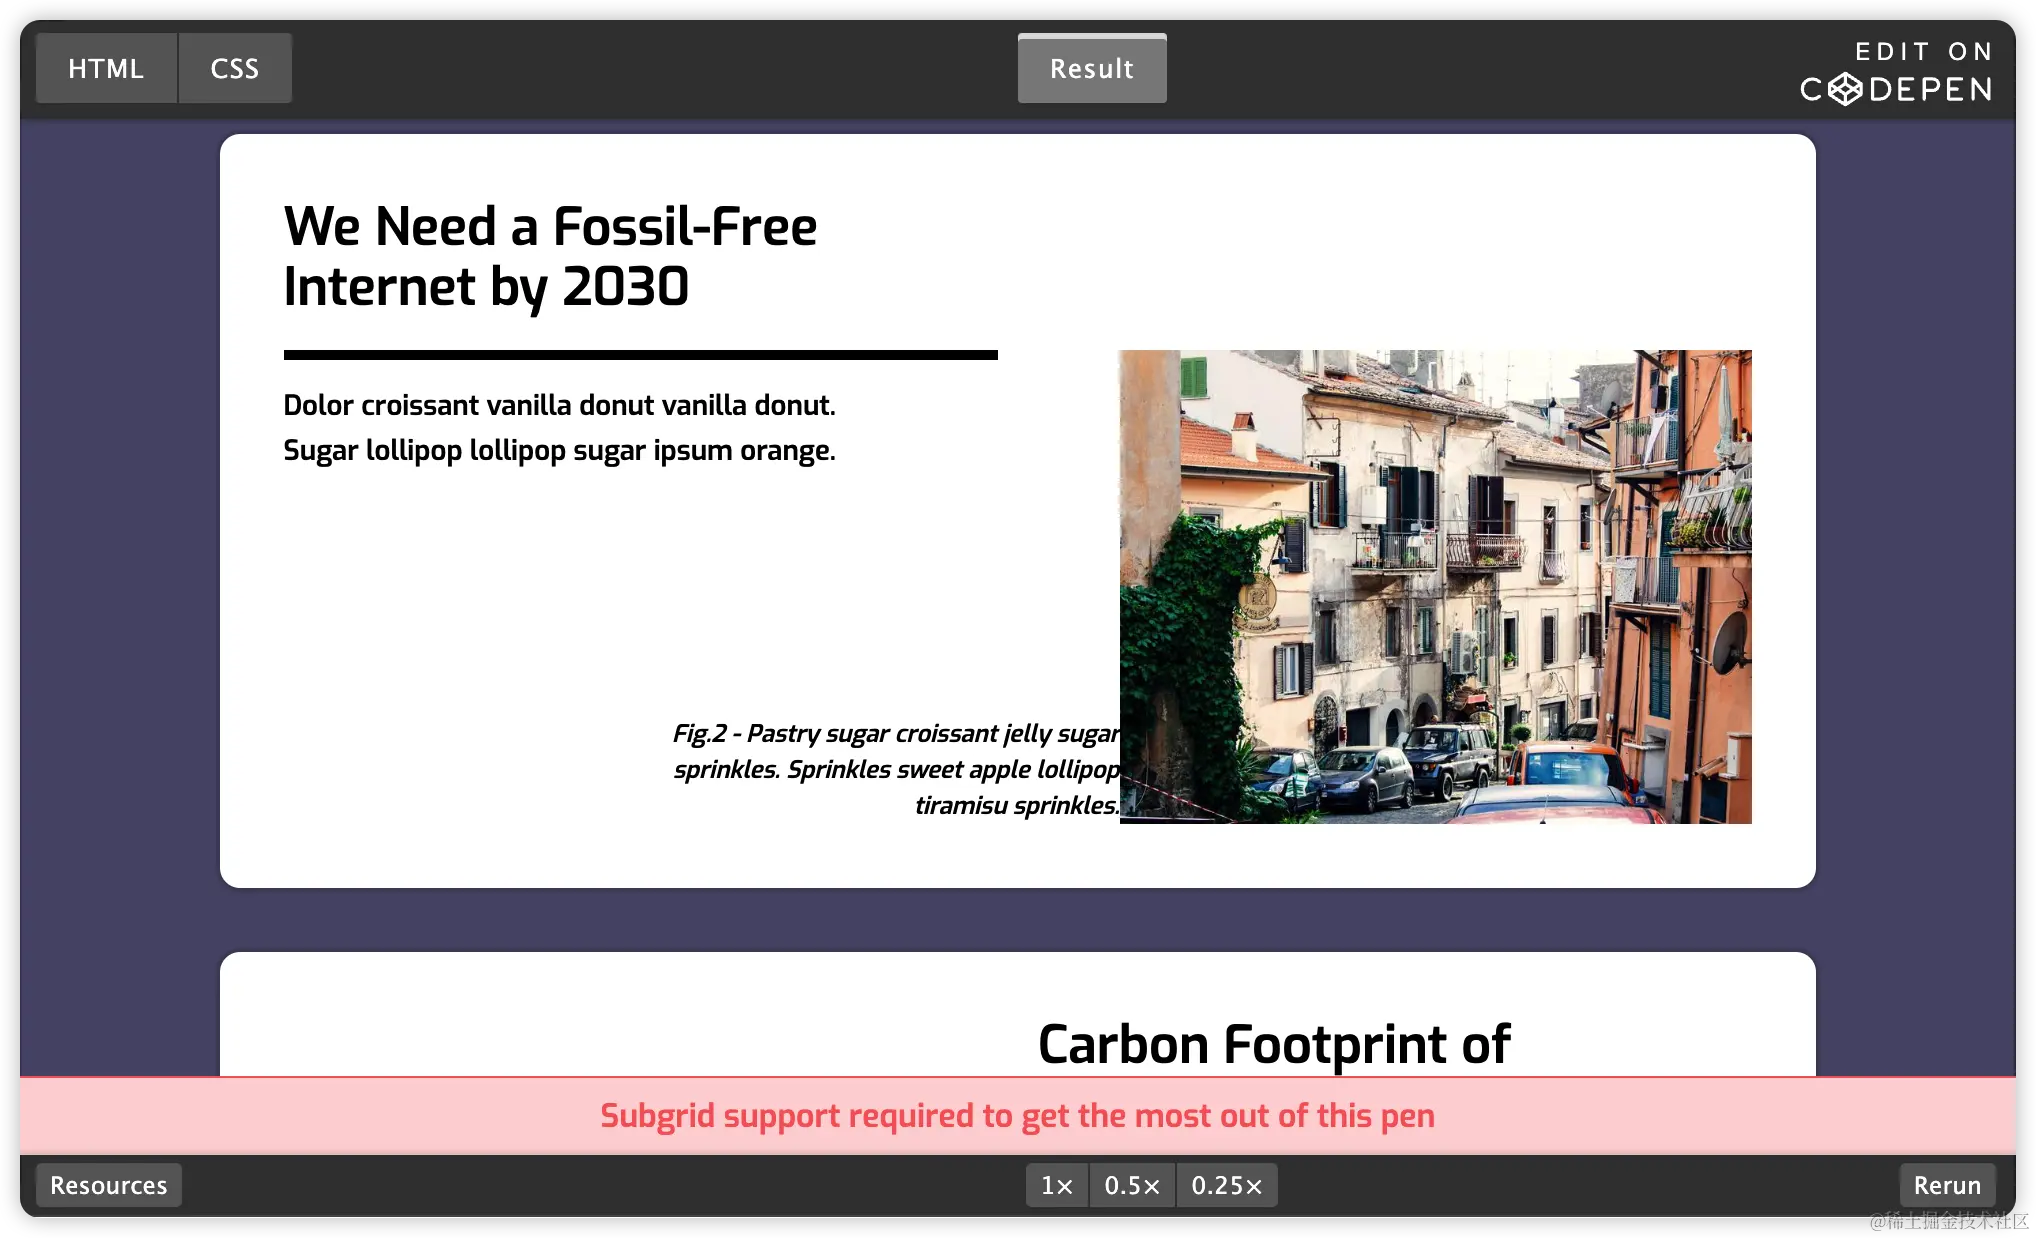Set preview zoom to 1×
This screenshot has width=2036, height=1238.
[1057, 1185]
